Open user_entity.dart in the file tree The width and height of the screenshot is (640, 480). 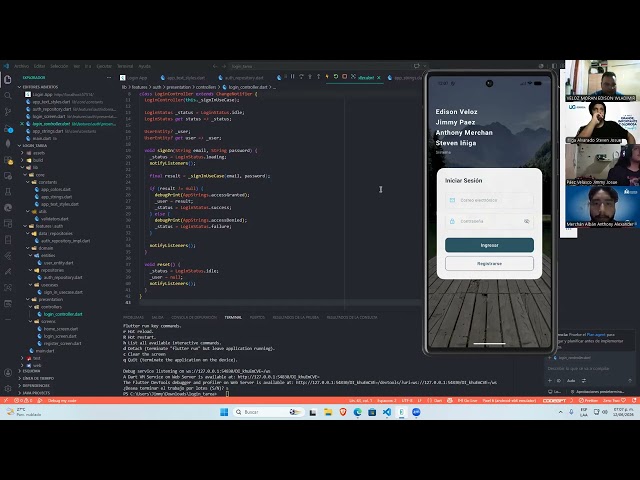(x=58, y=263)
